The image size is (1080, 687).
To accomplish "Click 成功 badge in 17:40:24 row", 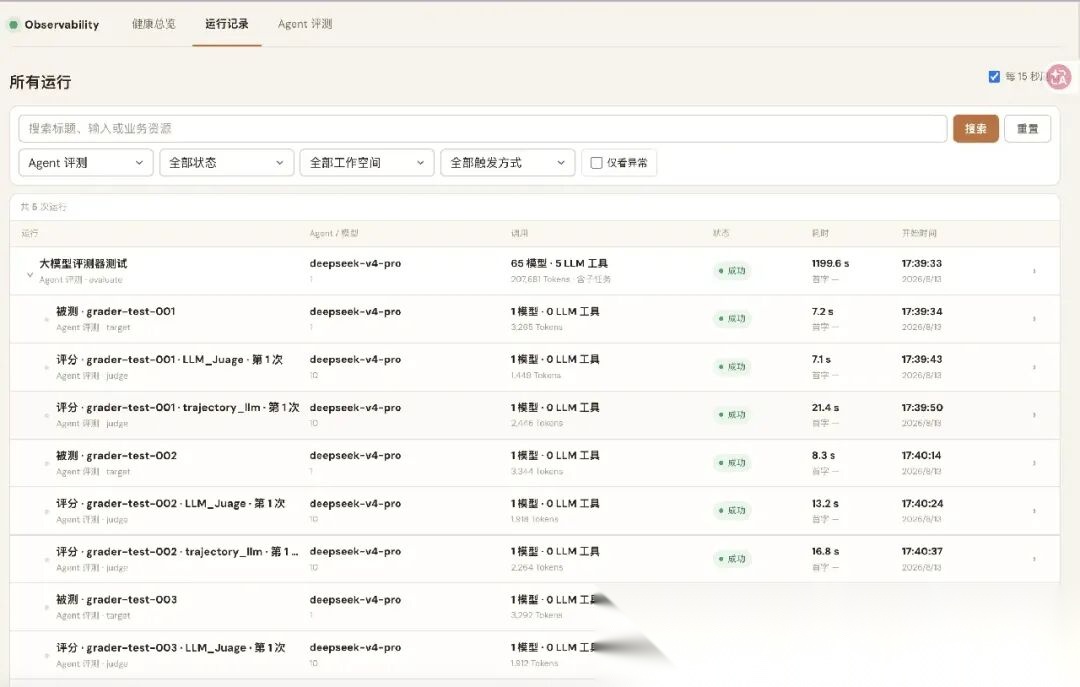I will click(x=731, y=511).
